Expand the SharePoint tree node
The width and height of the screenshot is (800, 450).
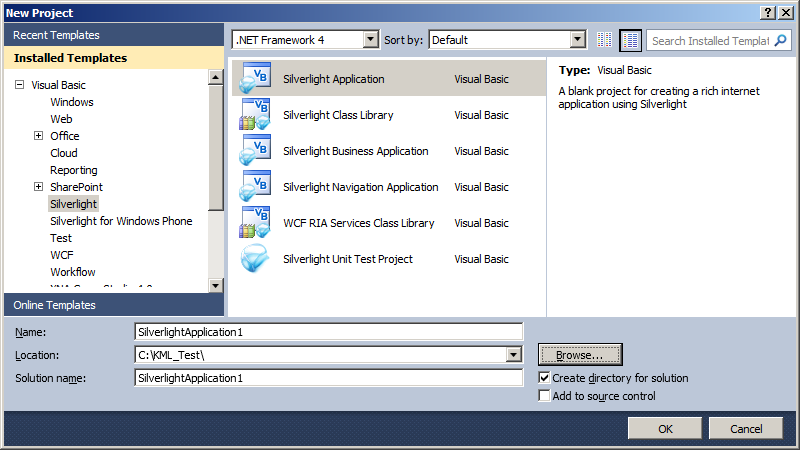click(38, 186)
